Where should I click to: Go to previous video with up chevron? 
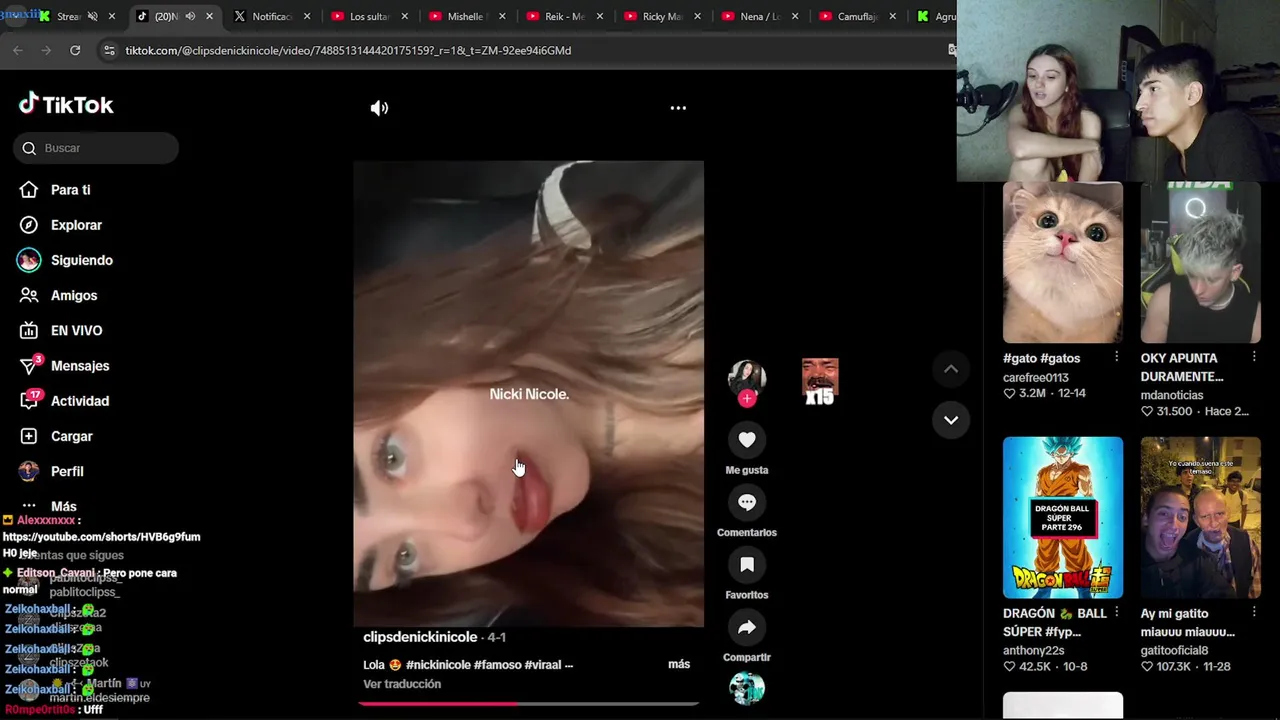(951, 369)
